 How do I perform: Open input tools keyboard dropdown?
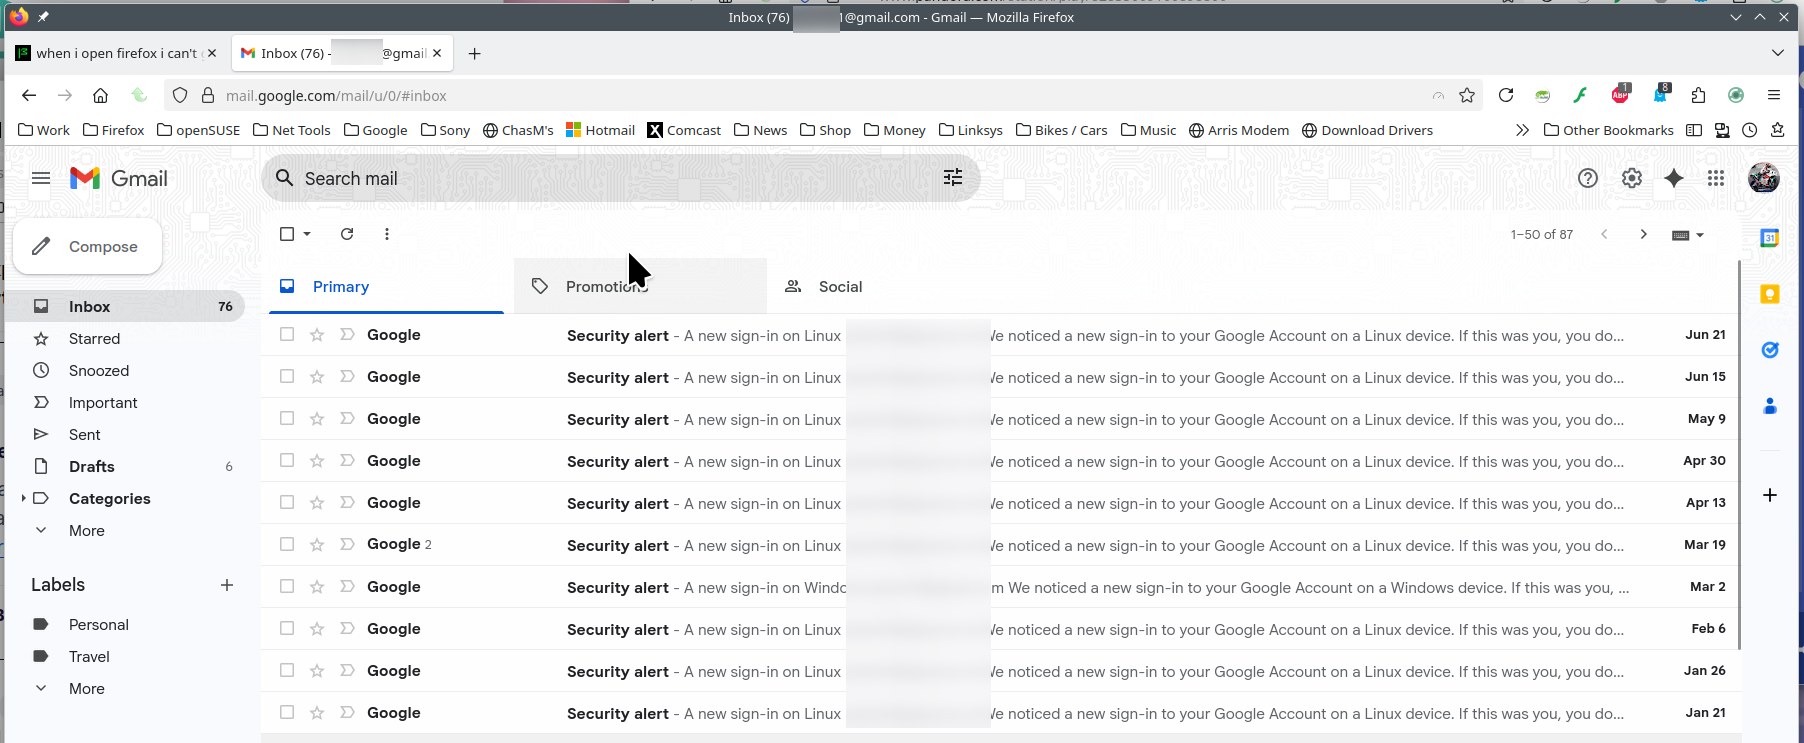[1688, 235]
